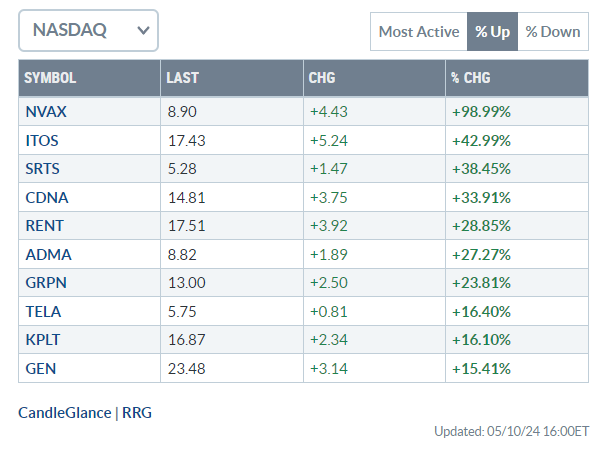Viewport: 601px width, 450px height.
Task: Open the CandleGlance link
Action: (65, 412)
